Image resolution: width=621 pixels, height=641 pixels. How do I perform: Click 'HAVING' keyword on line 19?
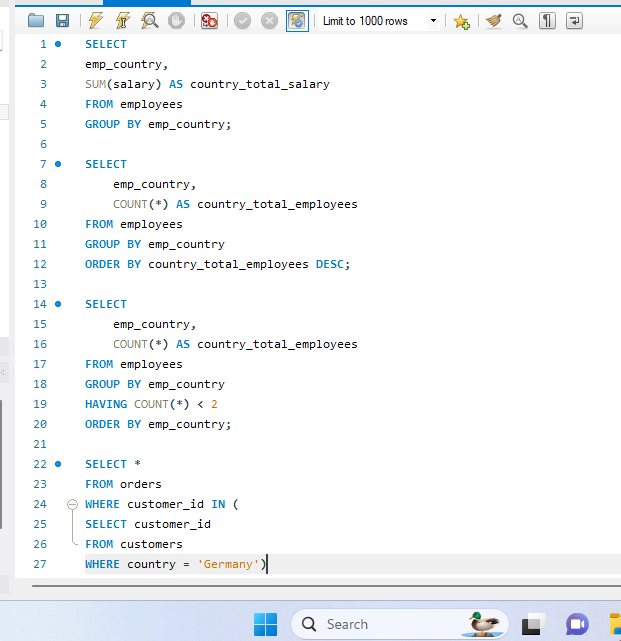[106, 404]
